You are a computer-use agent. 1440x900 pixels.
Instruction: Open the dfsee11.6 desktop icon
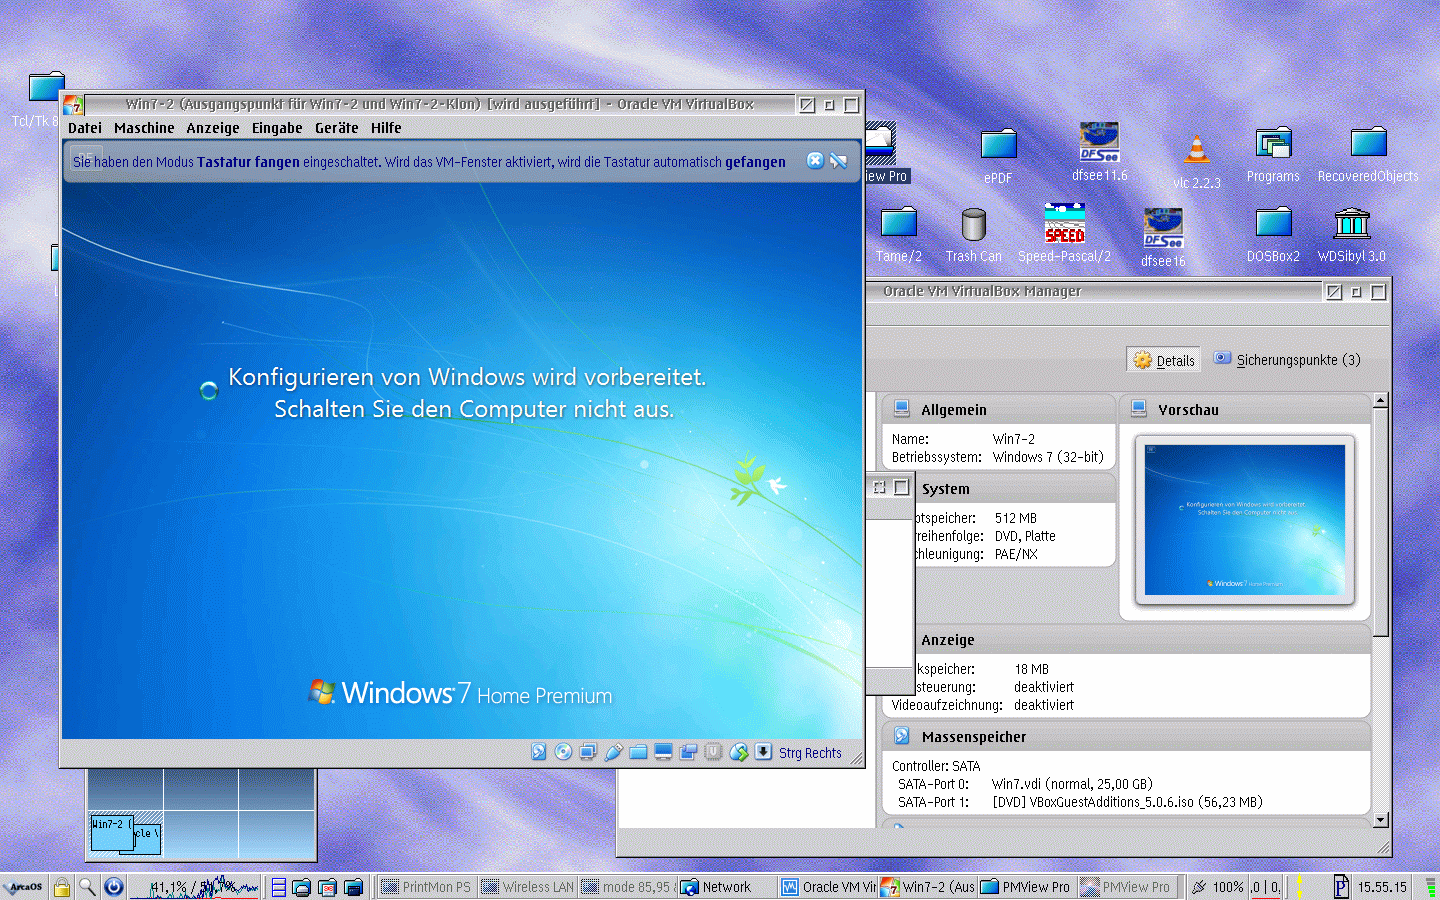[x=1099, y=152]
